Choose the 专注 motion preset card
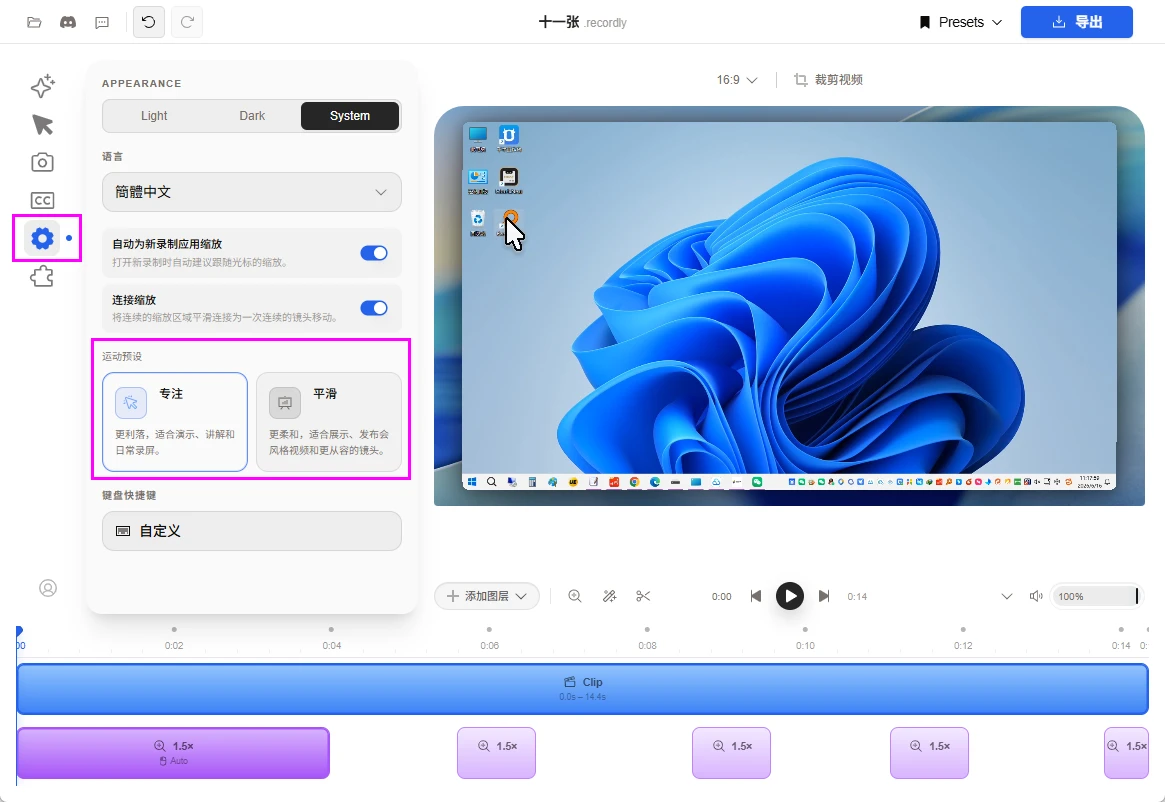Screen dimensions: 1165x802 coord(175,421)
